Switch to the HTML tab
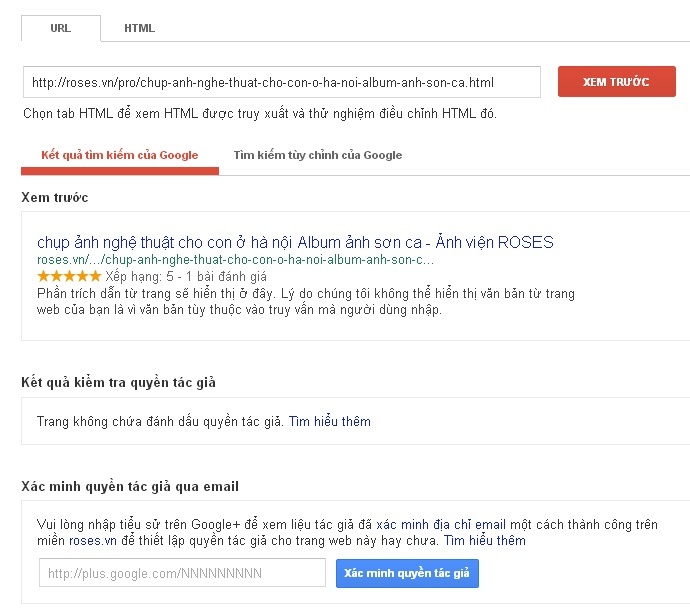 pos(139,28)
